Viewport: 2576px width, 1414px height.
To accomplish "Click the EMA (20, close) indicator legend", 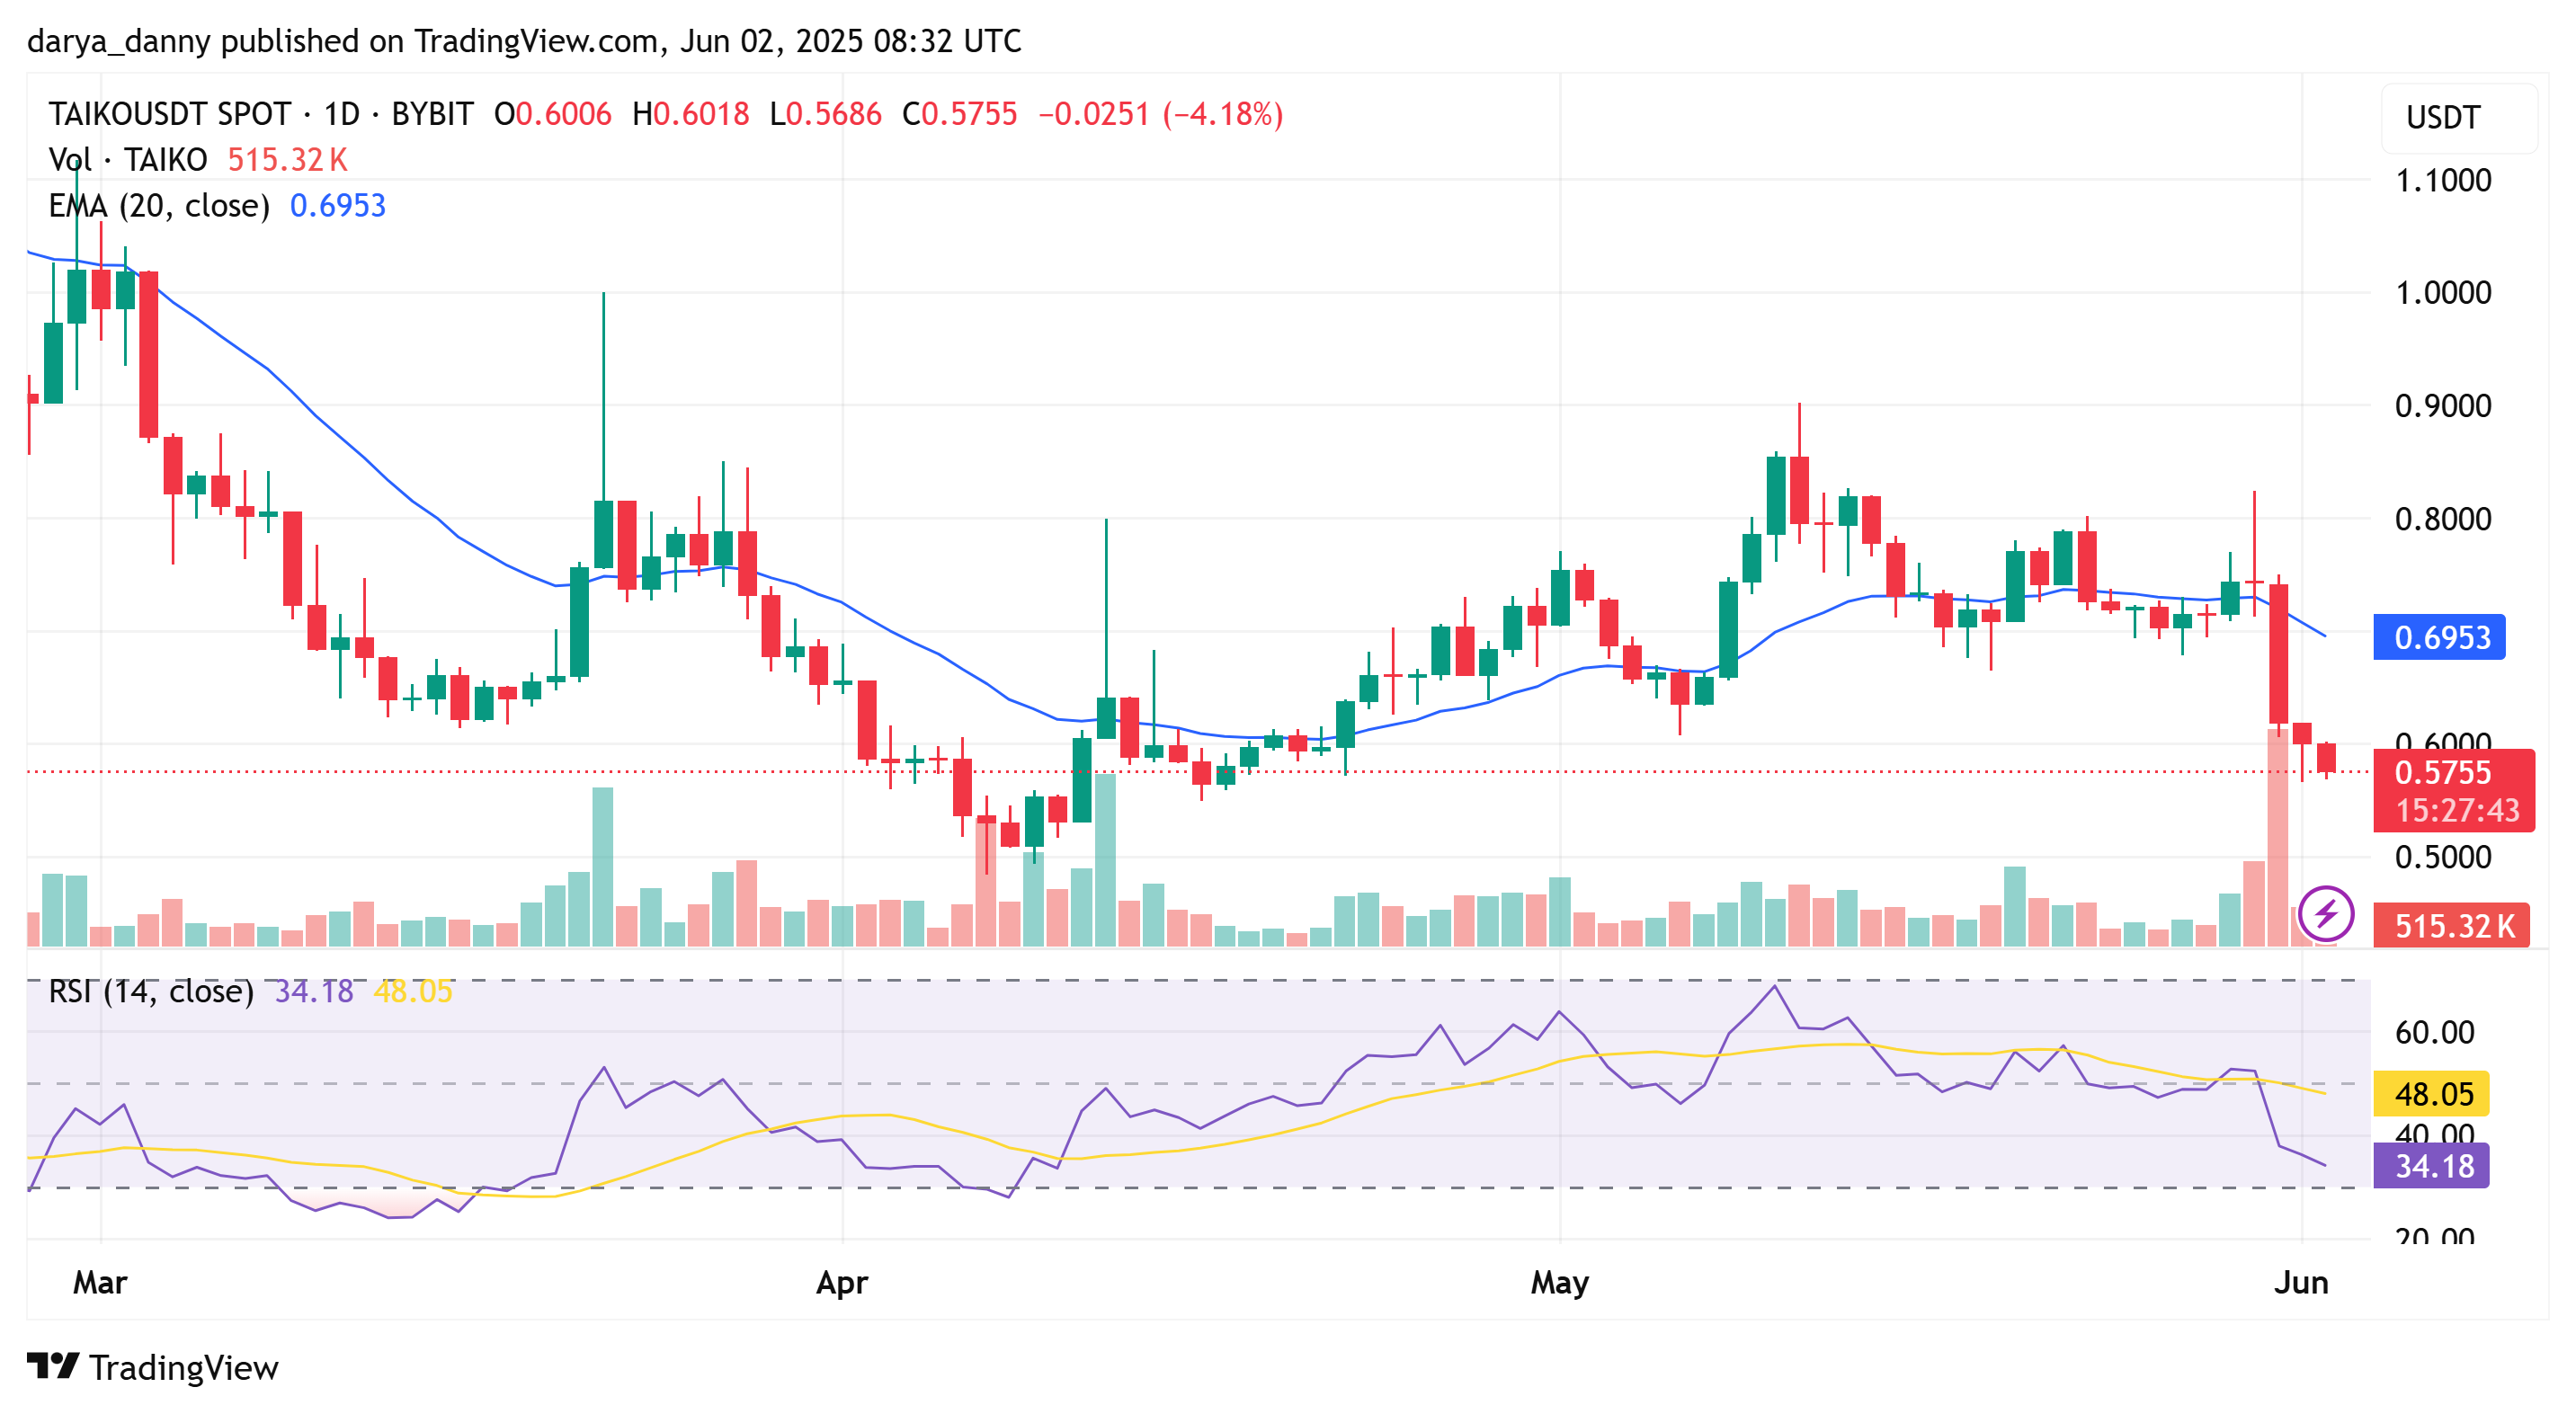I will pos(159,206).
